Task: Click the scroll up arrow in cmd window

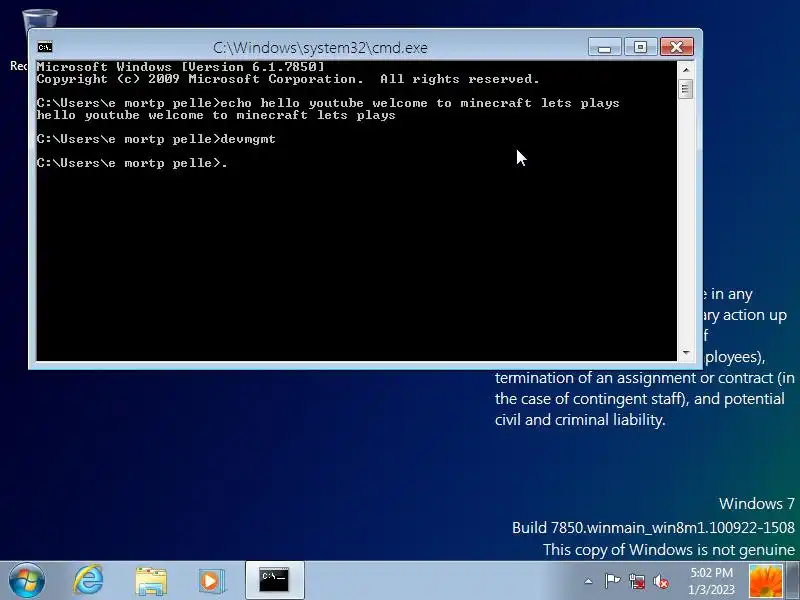Action: coord(686,69)
